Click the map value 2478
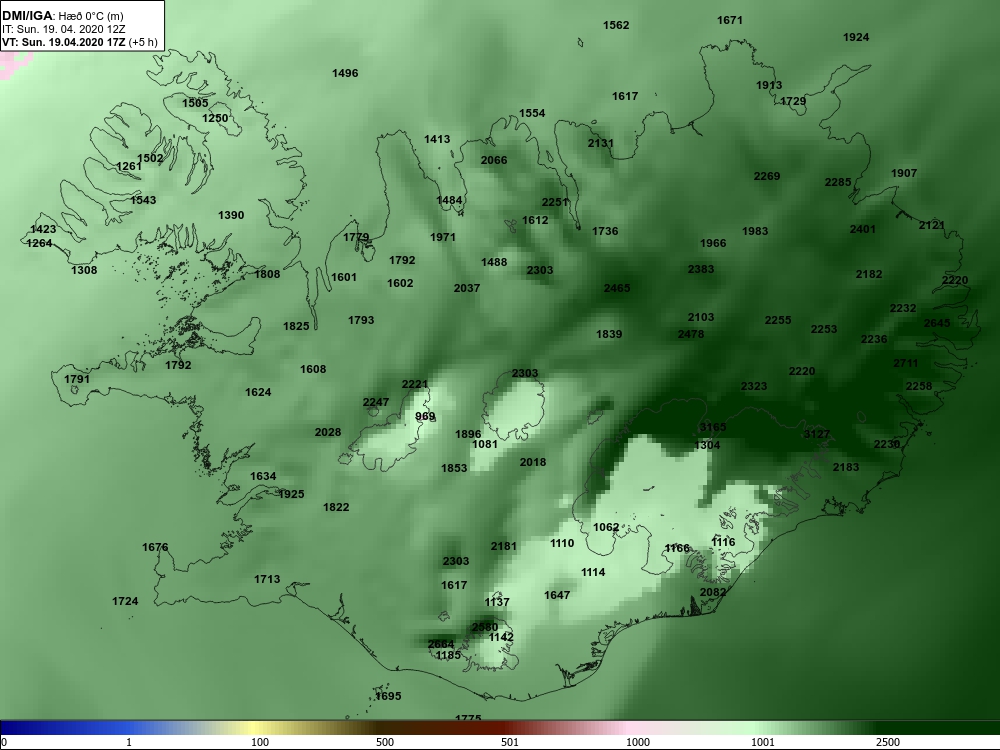The width and height of the screenshot is (1000, 750). click(x=691, y=334)
